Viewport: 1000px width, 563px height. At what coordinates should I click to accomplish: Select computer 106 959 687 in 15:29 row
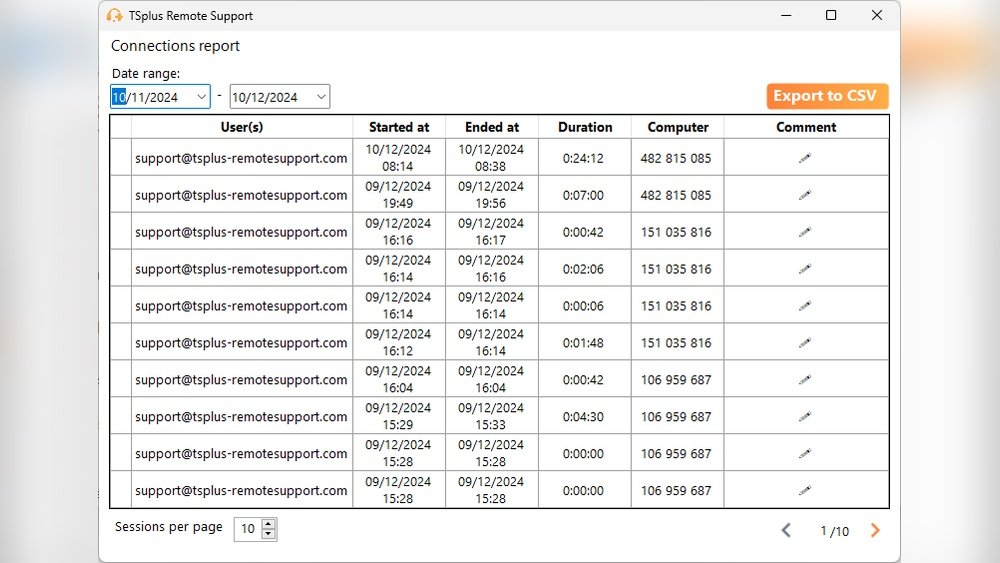676,416
